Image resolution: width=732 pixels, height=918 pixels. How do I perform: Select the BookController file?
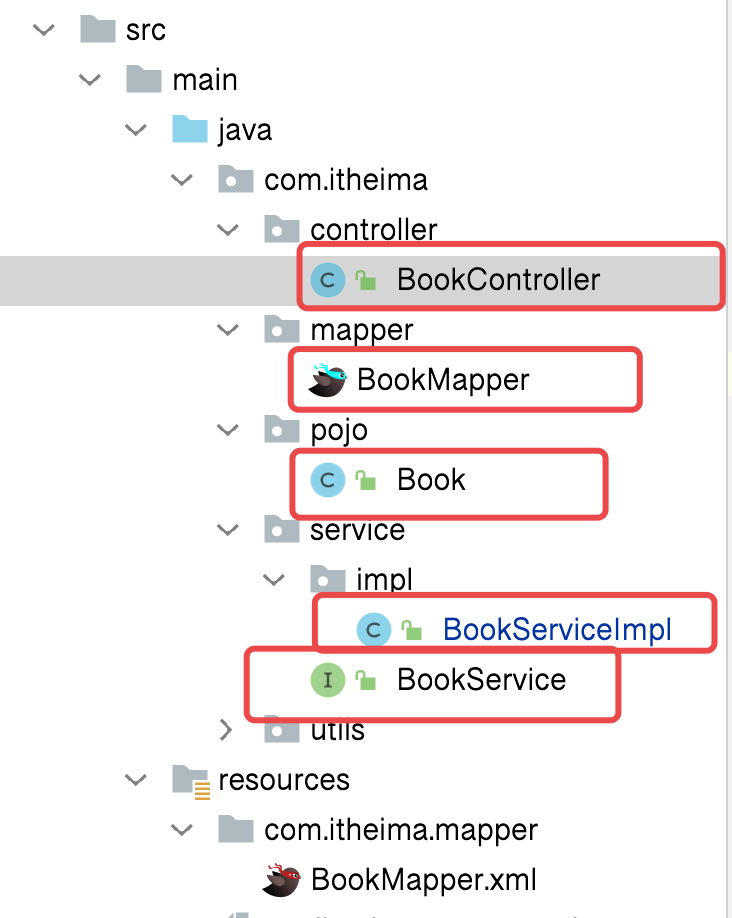click(498, 280)
